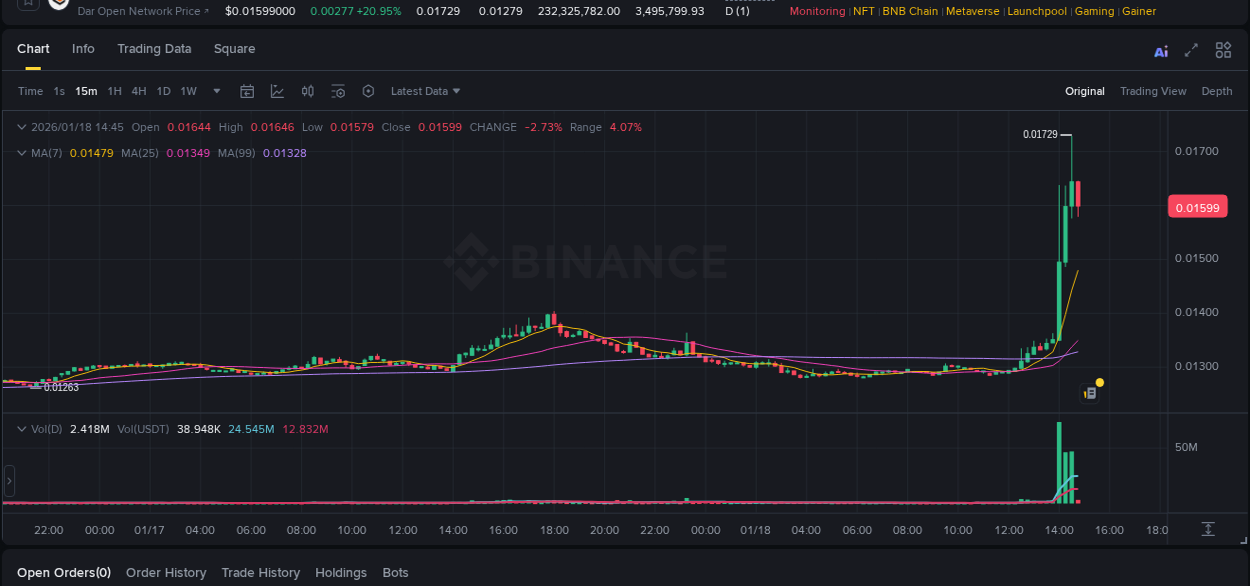Switch chart mode to Trading View
Screen dimensions: 1250x586
click(1153, 90)
